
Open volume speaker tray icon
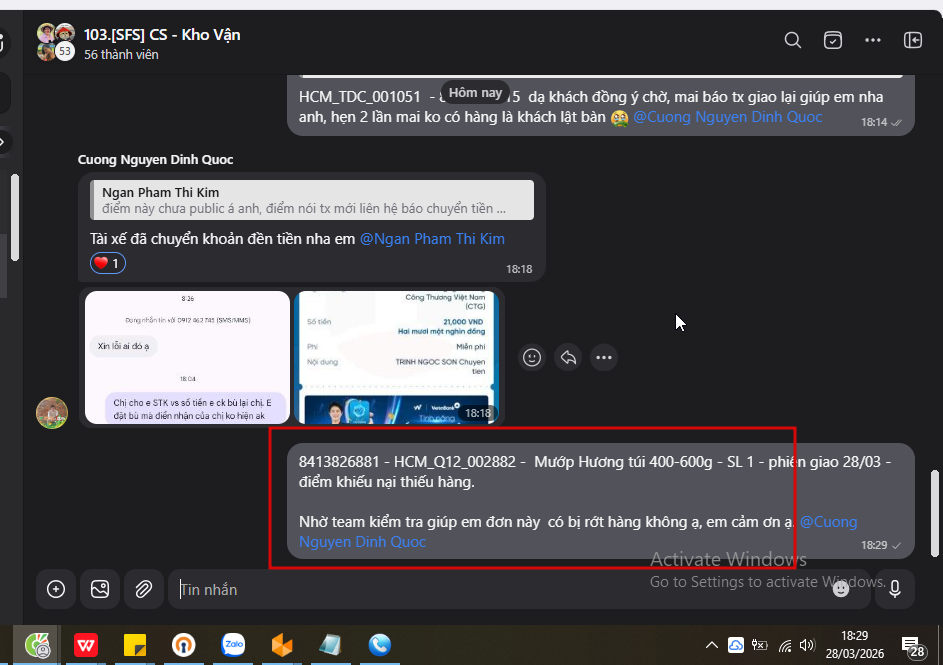807,646
